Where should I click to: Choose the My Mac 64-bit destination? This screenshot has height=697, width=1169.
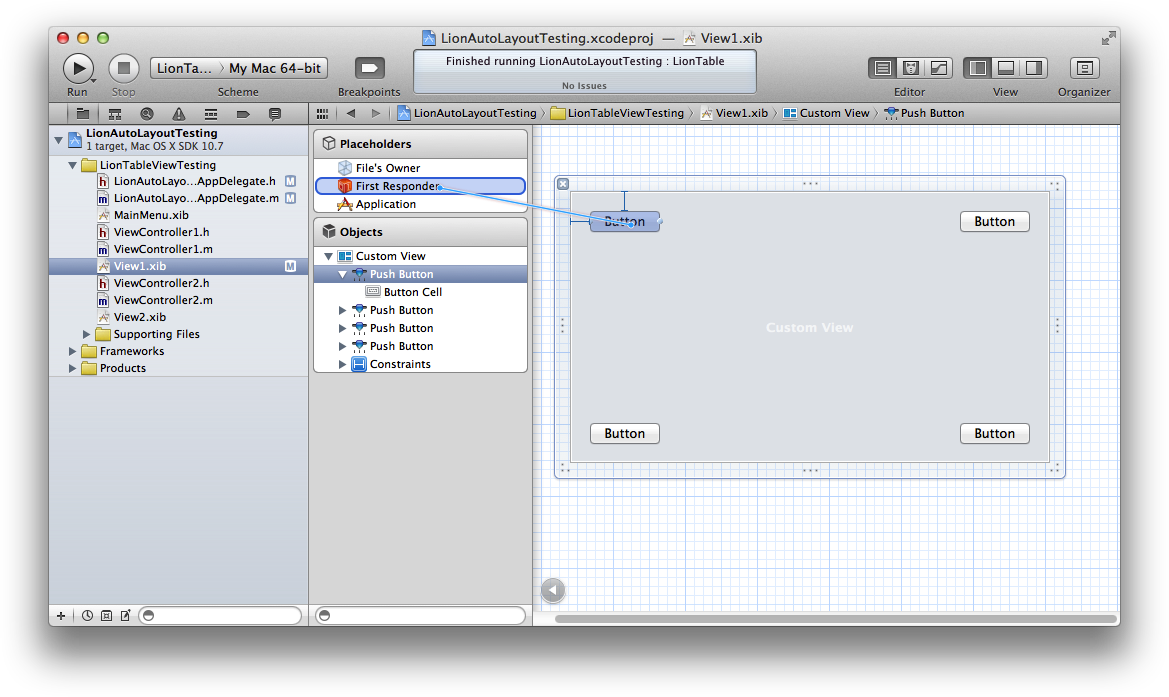(275, 68)
